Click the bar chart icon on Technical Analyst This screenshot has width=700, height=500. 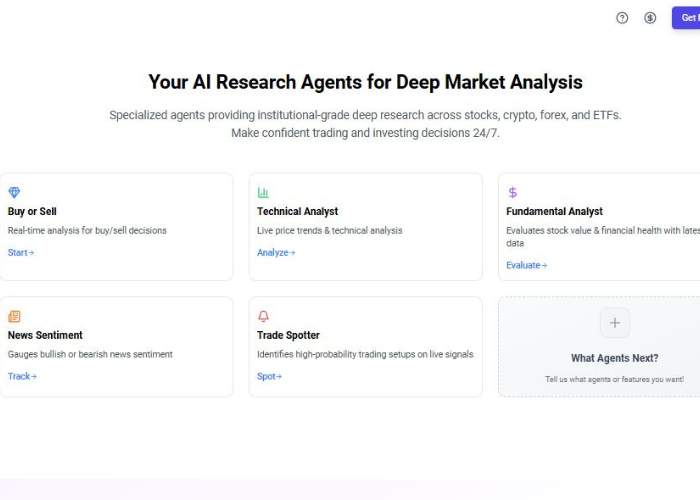[x=263, y=192]
